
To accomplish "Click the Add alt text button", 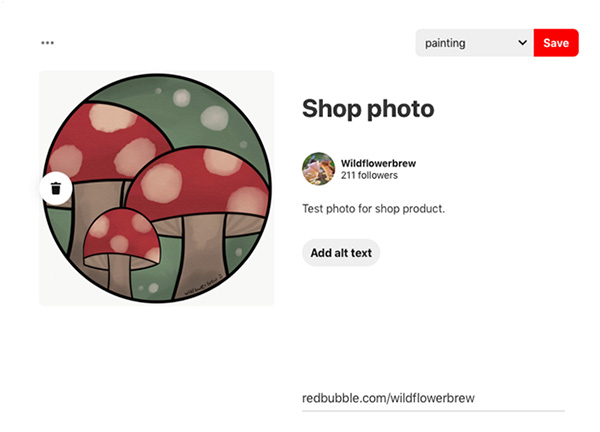I will point(341,253).
